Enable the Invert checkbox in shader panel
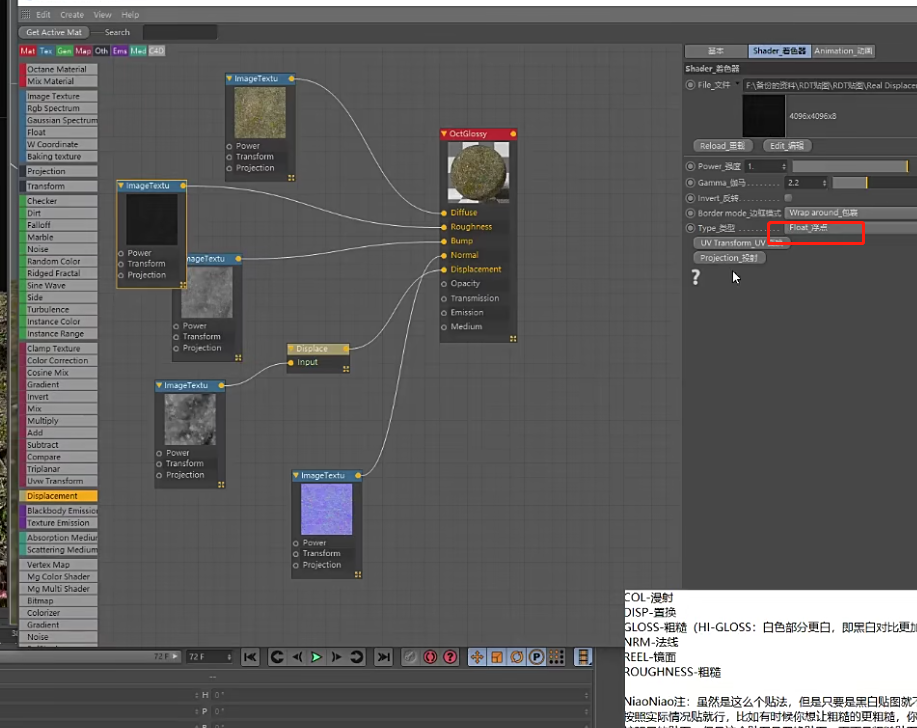 [788, 198]
